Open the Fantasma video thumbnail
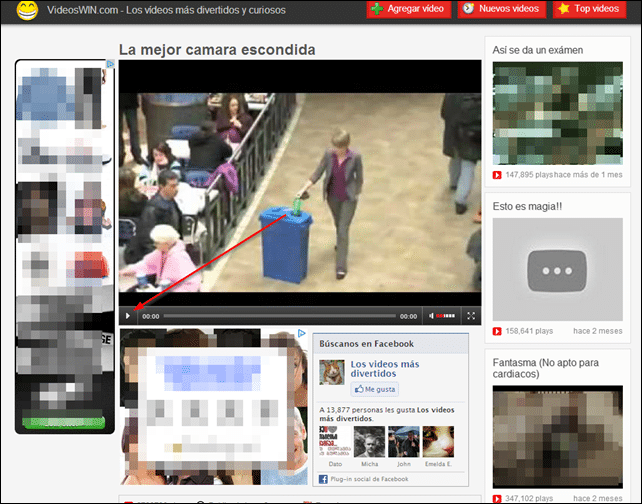This screenshot has height=504, width=642. coord(558,437)
